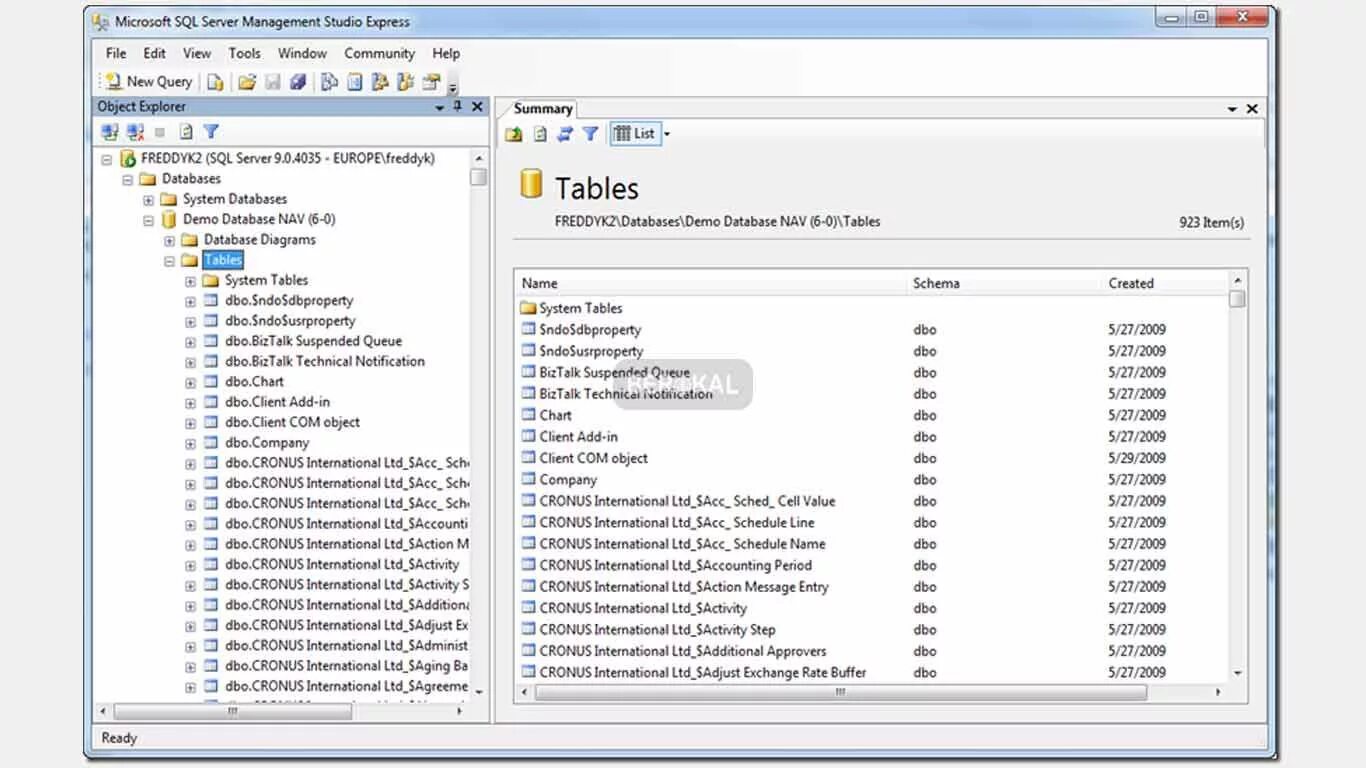Expand the dbo.Company tree node

coord(190,443)
